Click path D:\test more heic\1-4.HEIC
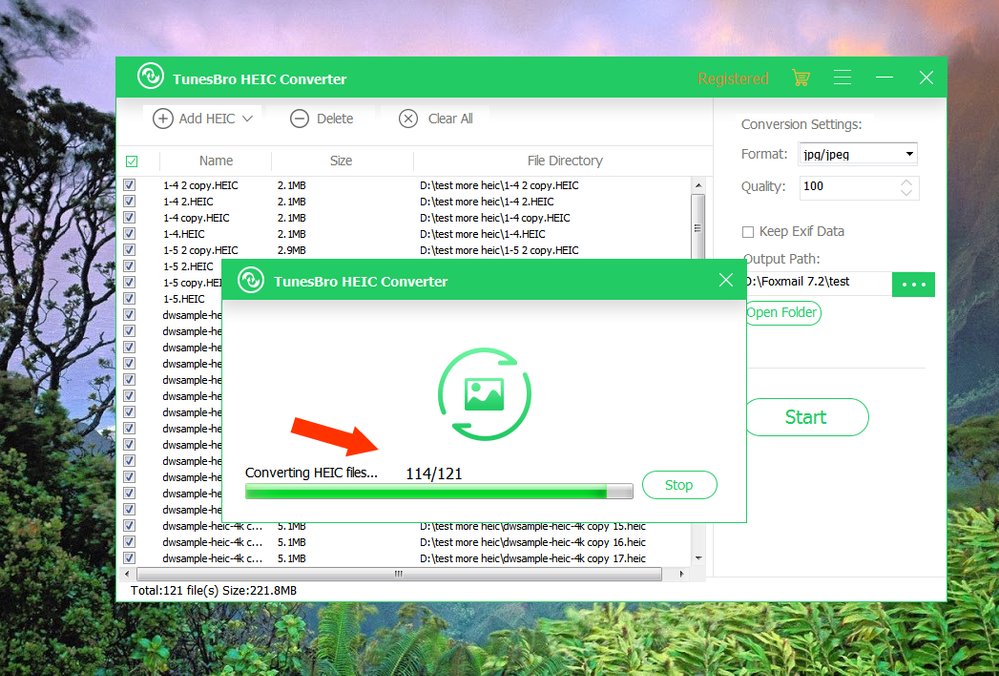 pyautogui.click(x=483, y=234)
